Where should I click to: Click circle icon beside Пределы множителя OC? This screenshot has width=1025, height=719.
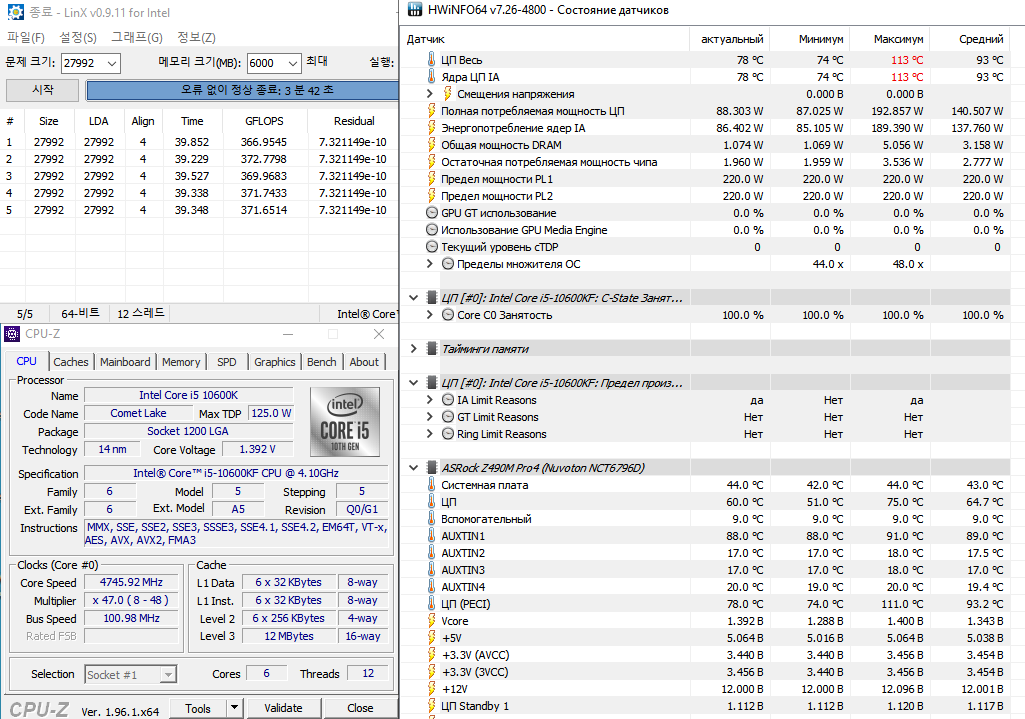tap(448, 263)
